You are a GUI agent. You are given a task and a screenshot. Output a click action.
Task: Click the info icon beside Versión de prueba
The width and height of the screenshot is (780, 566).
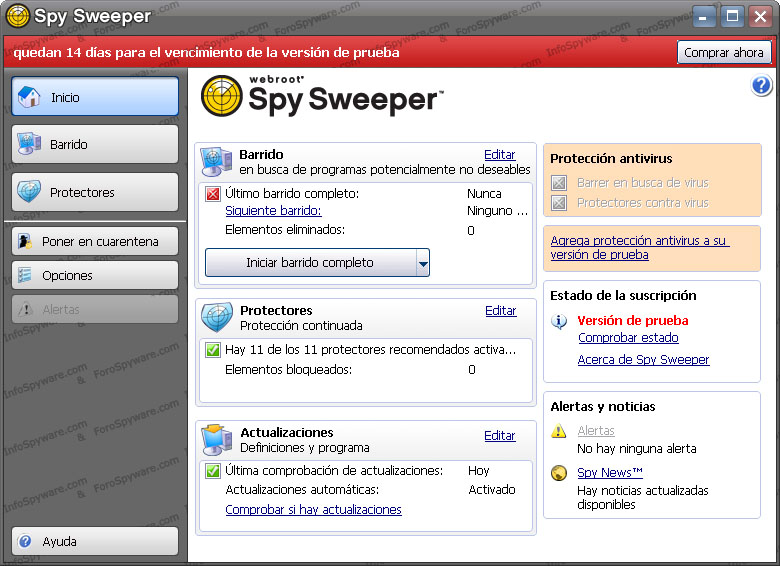pyautogui.click(x=559, y=321)
